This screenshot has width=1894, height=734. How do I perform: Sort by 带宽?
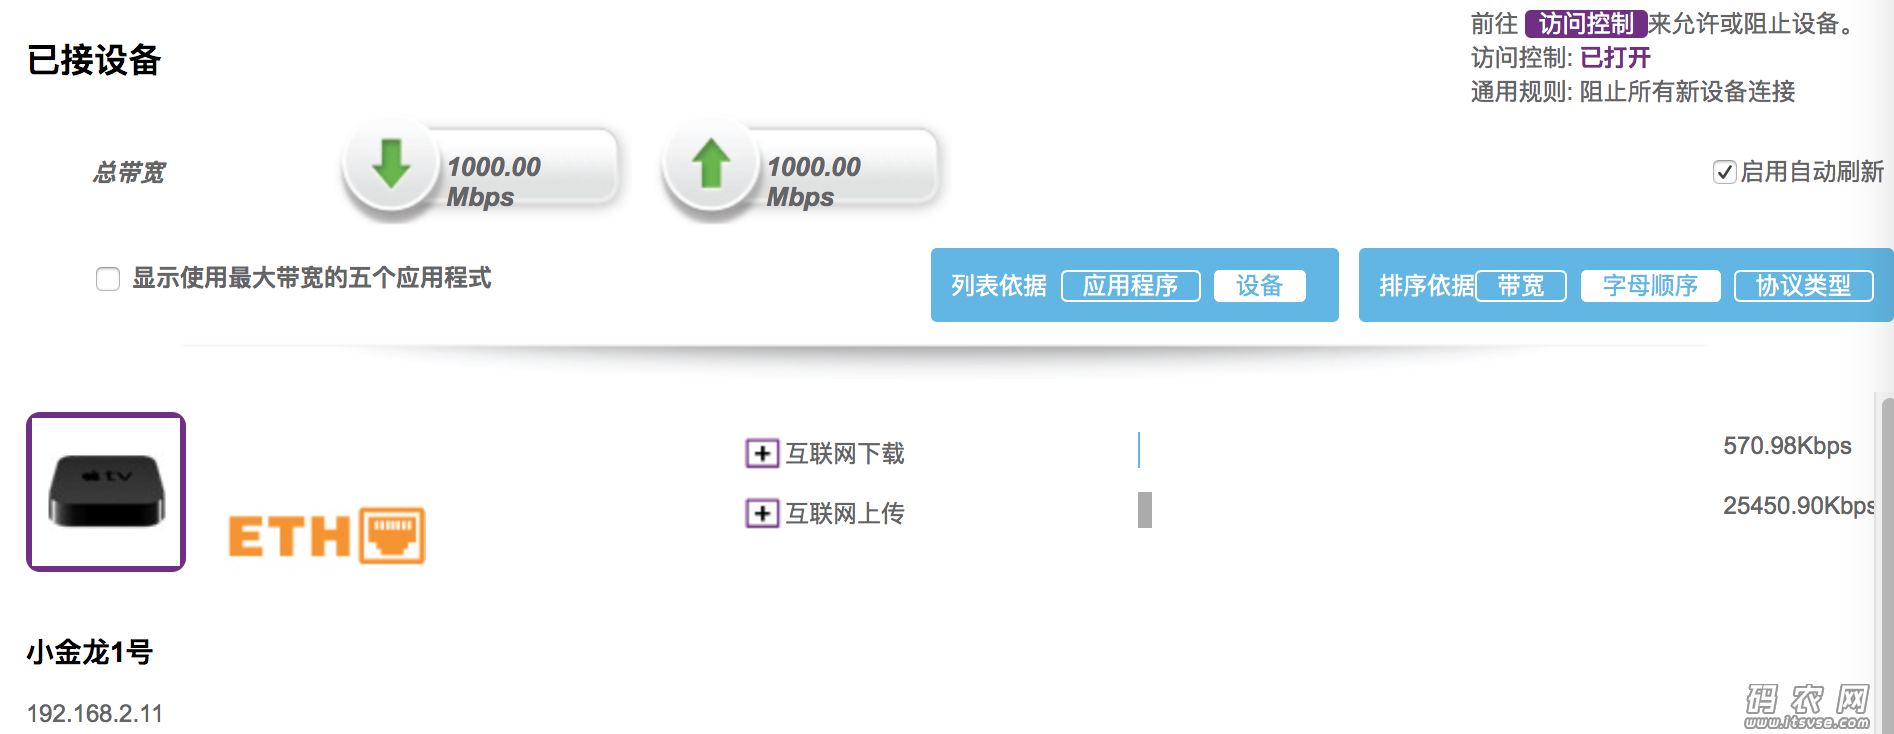[x=1521, y=286]
